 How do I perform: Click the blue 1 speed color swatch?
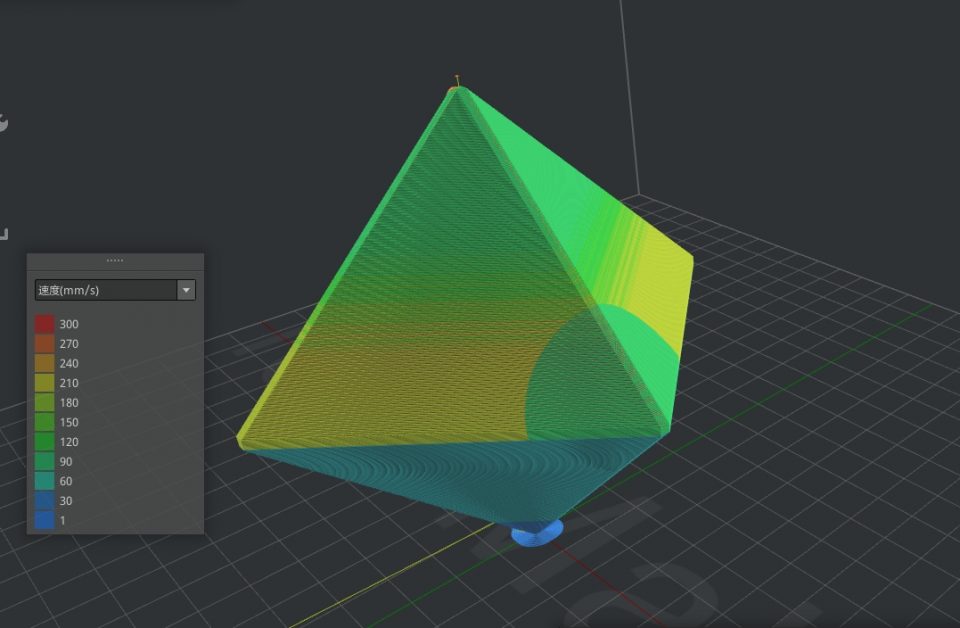tap(45, 520)
